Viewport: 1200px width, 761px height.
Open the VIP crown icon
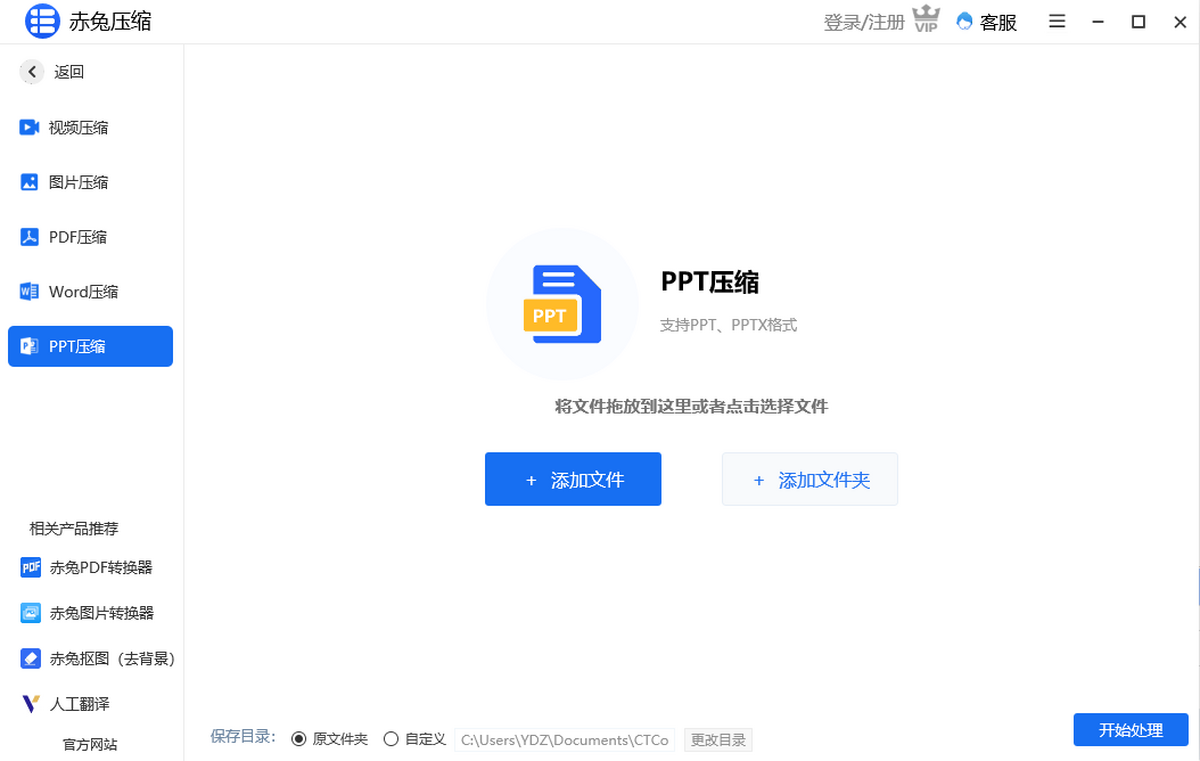pyautogui.click(x=927, y=21)
